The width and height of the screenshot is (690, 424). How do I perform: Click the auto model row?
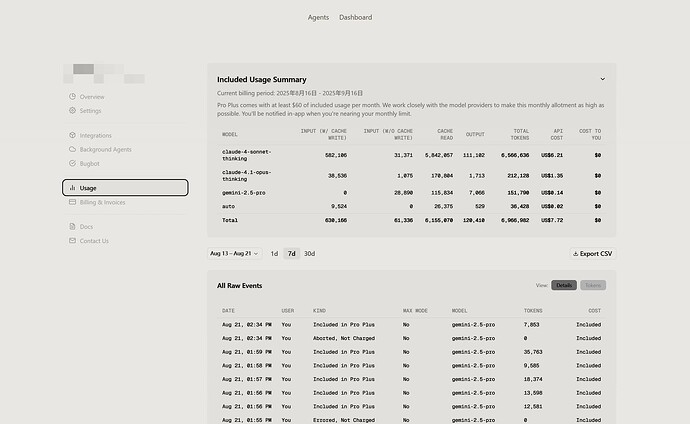point(411,206)
